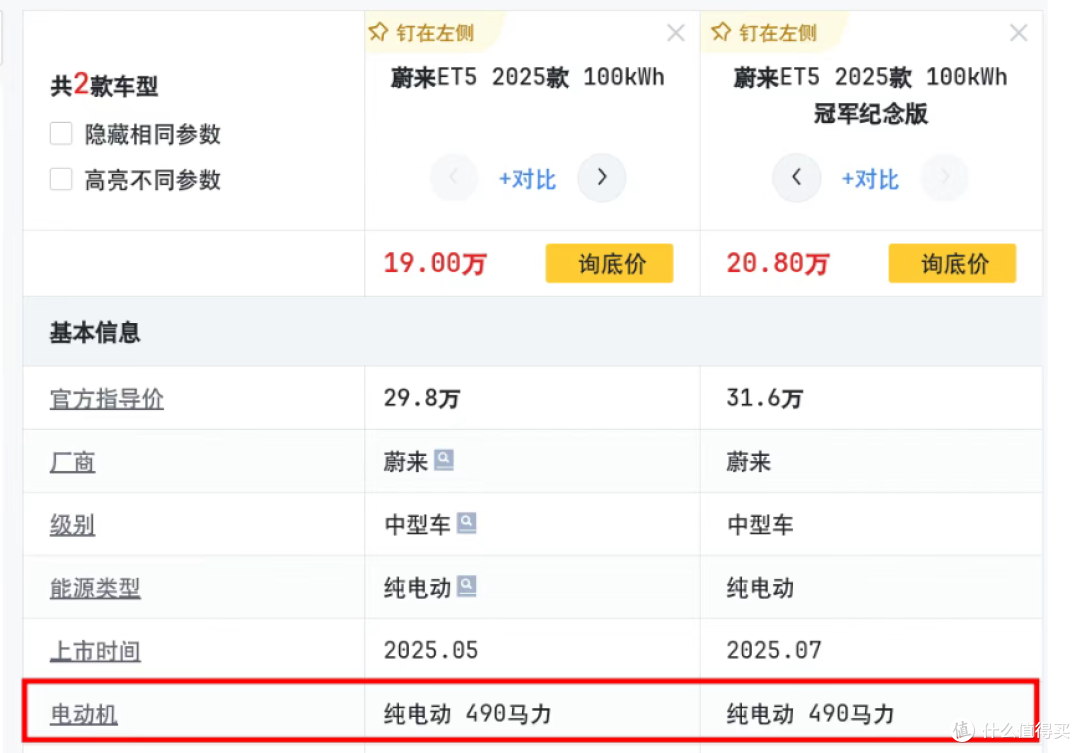Click 询底价 button next to 20.80万
This screenshot has height=753, width=1080.
[952, 263]
